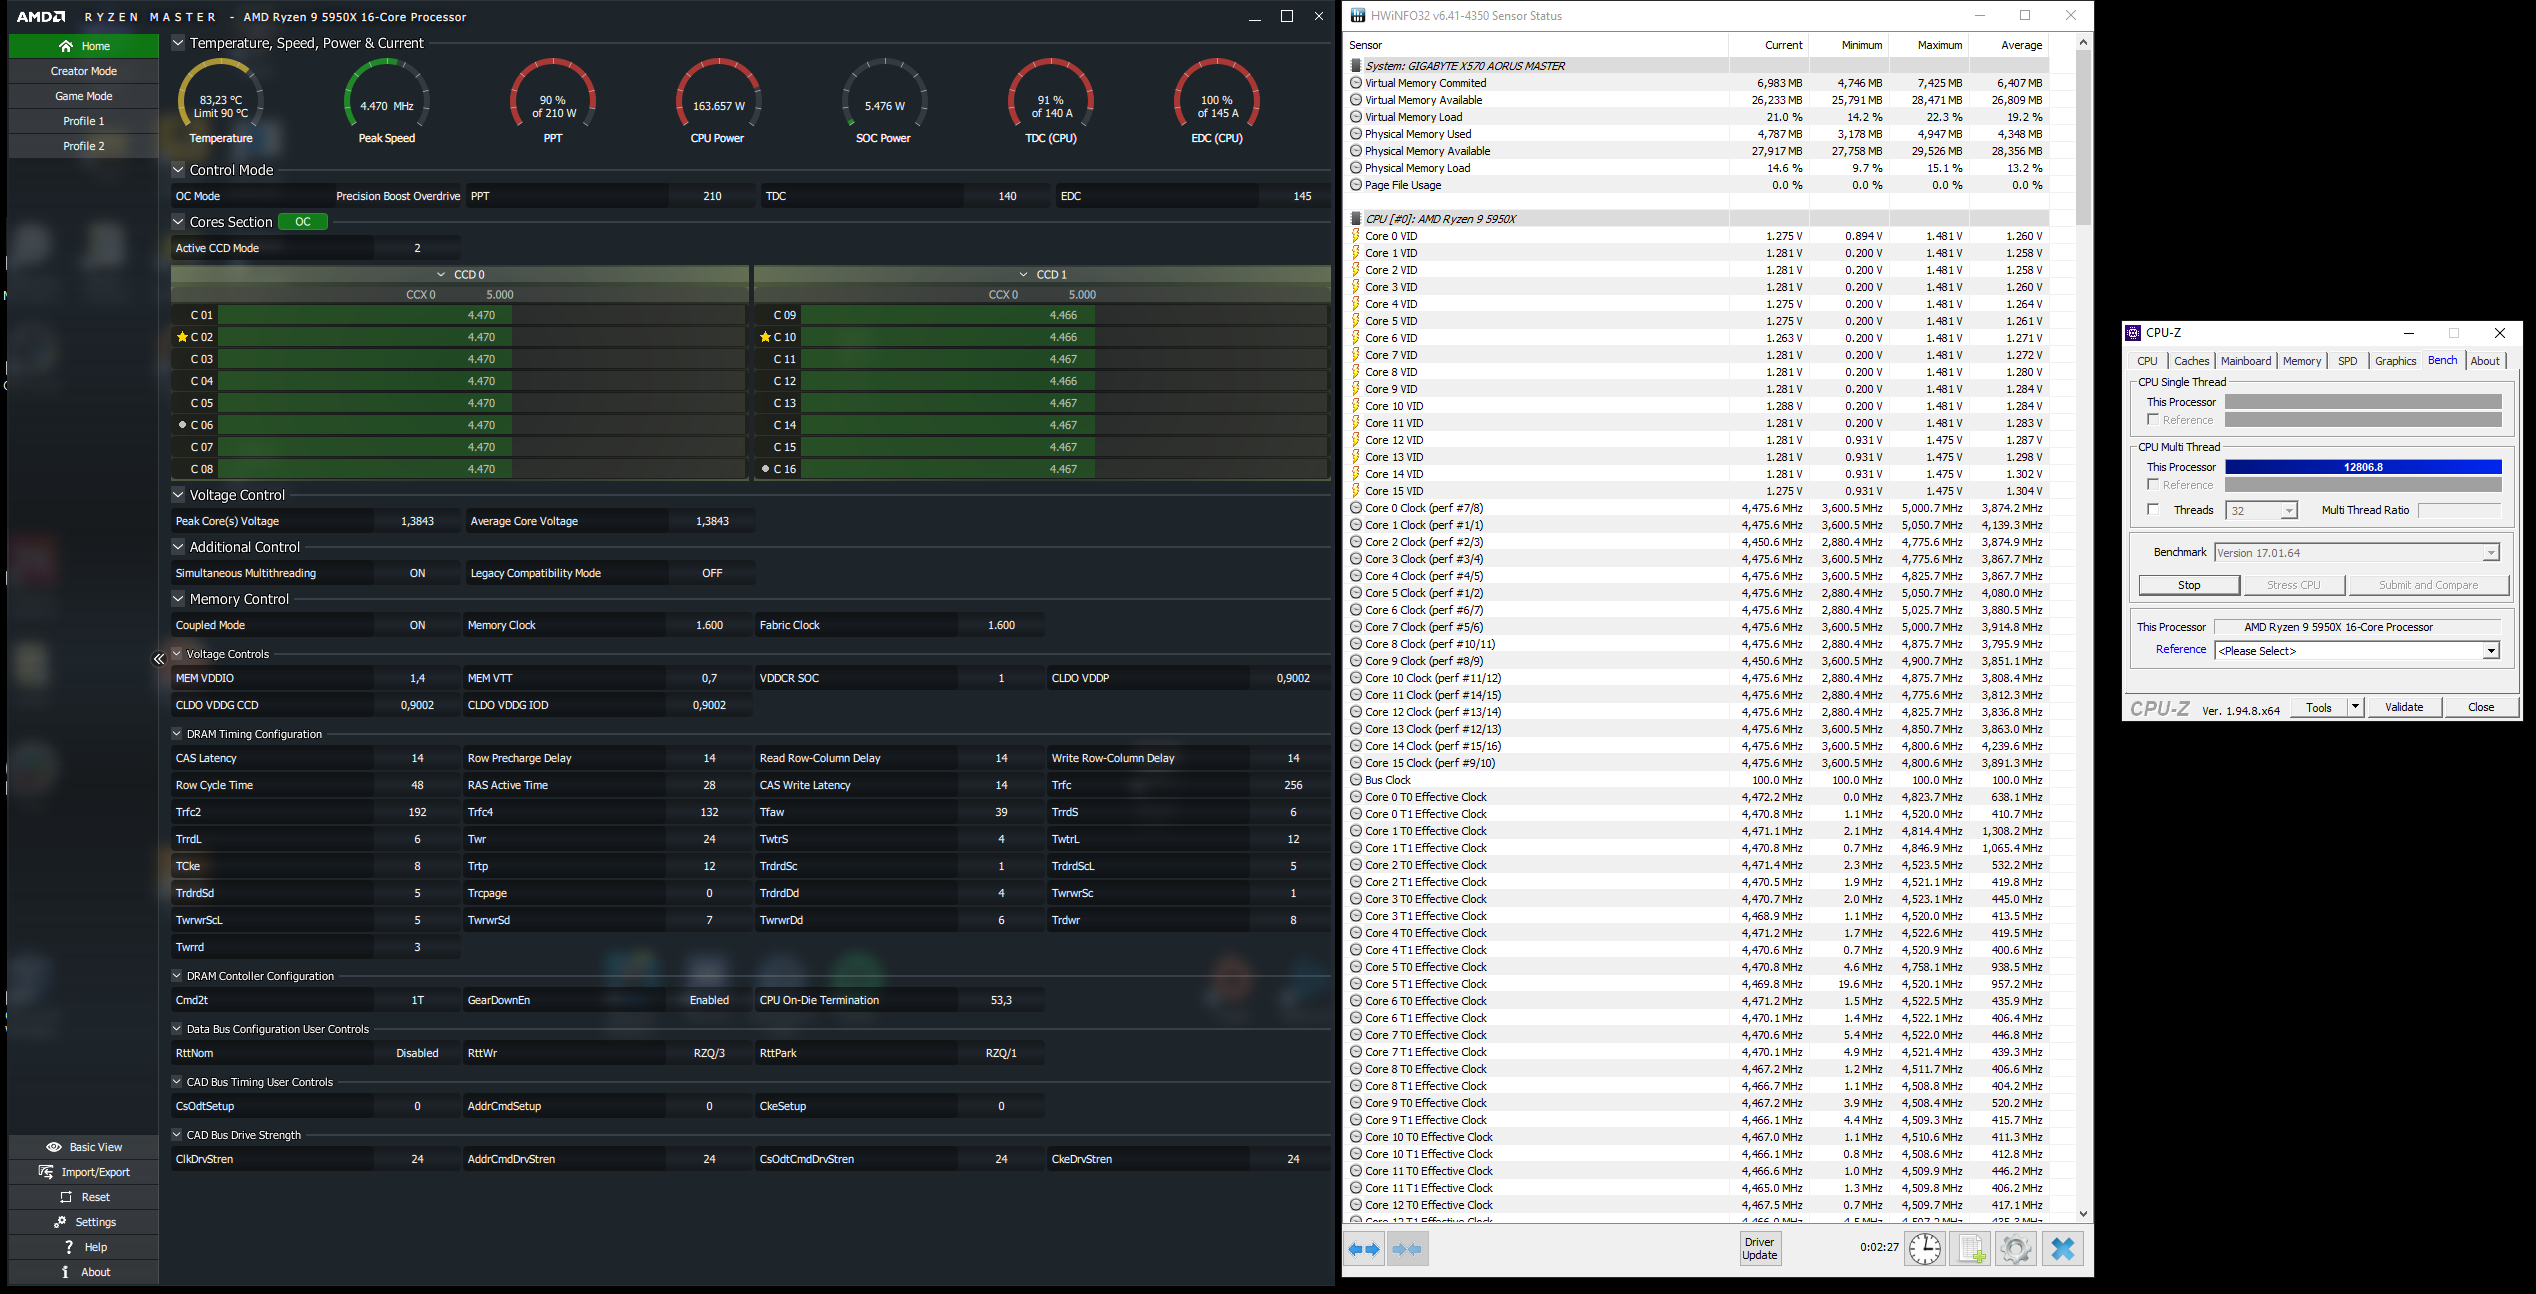This screenshot has width=2536, height=1294.
Task: Open Settings in Ryzen Master sidebar
Action: point(84,1222)
